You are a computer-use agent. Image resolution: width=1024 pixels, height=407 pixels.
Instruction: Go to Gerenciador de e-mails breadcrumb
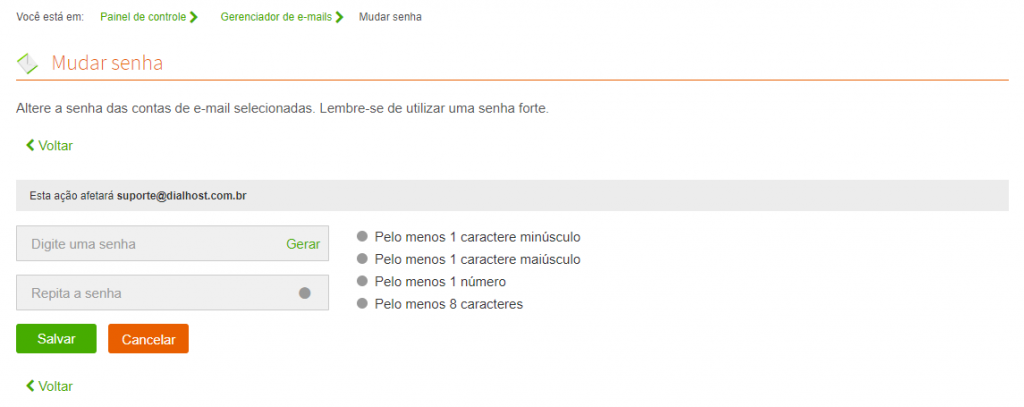pyautogui.click(x=276, y=17)
